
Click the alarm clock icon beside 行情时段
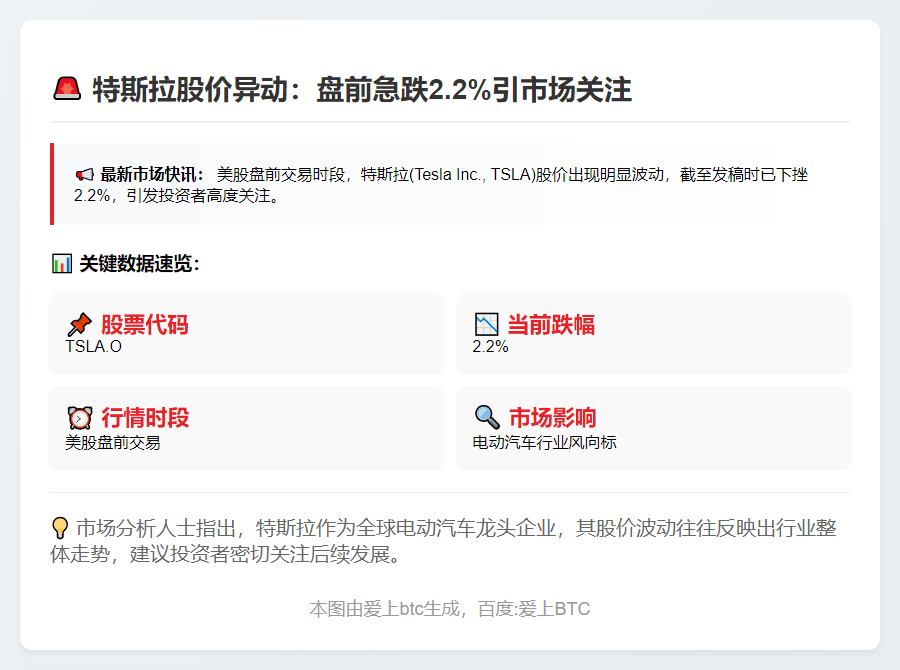(80, 417)
